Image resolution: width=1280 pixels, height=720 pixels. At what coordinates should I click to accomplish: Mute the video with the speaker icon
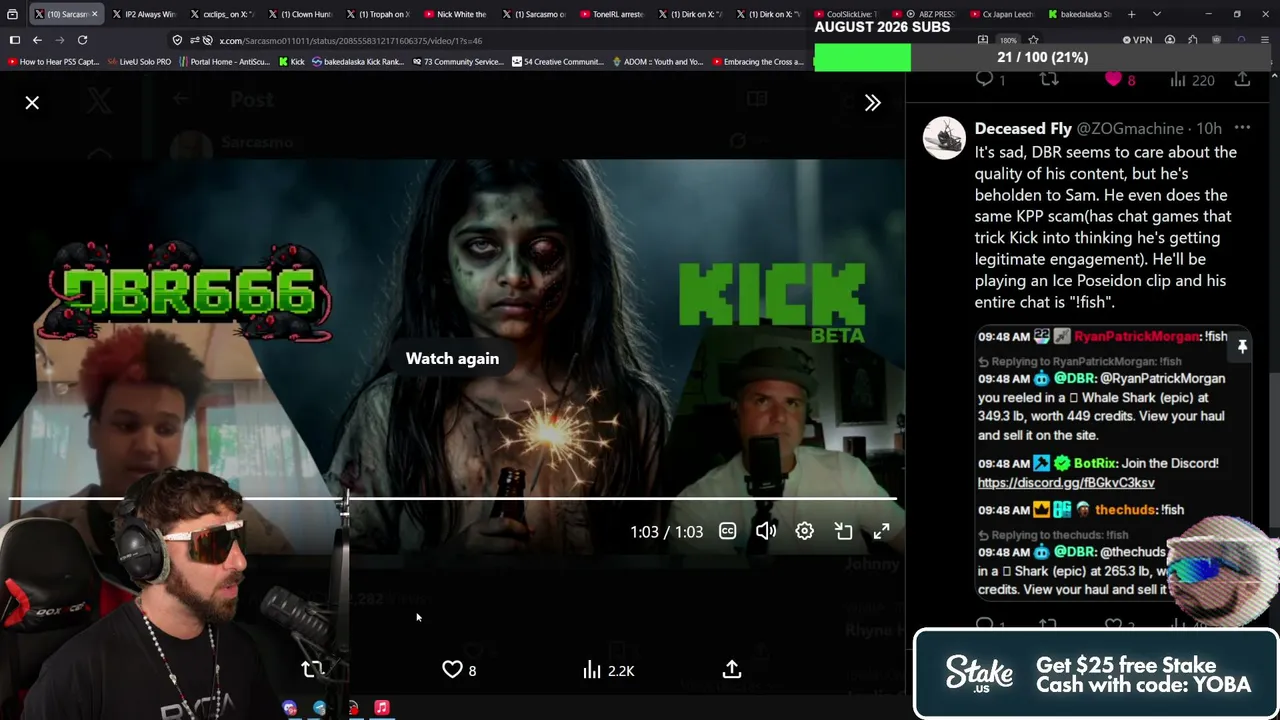(766, 532)
